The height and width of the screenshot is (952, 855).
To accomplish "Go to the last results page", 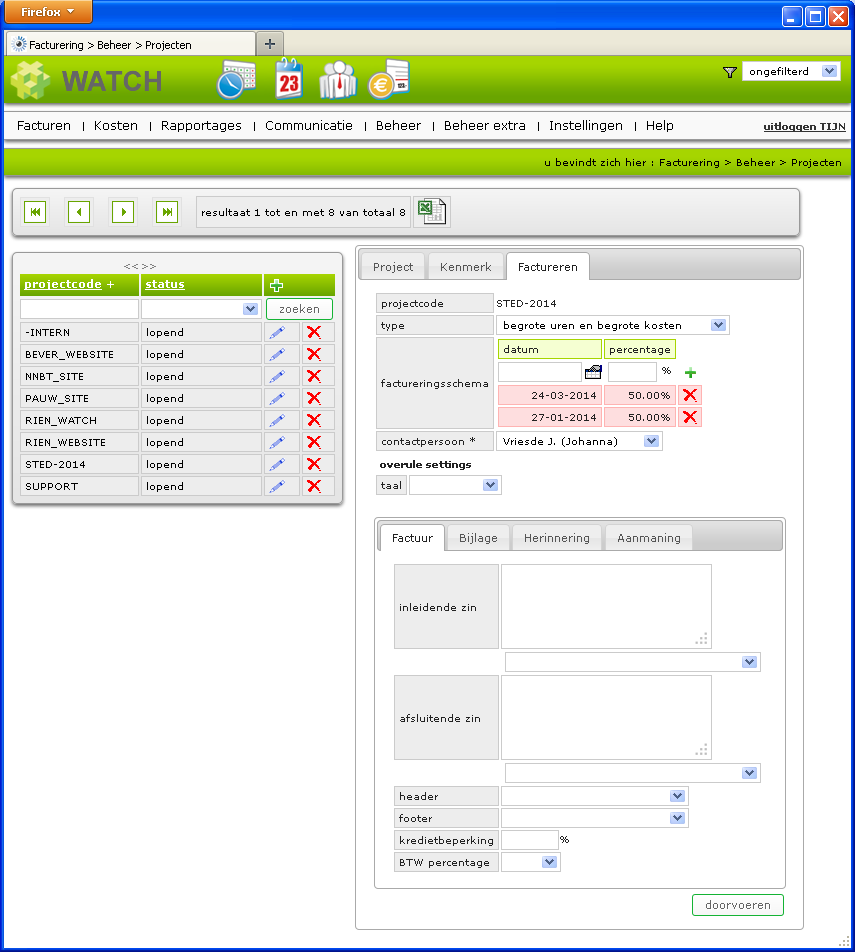I will coord(167,211).
